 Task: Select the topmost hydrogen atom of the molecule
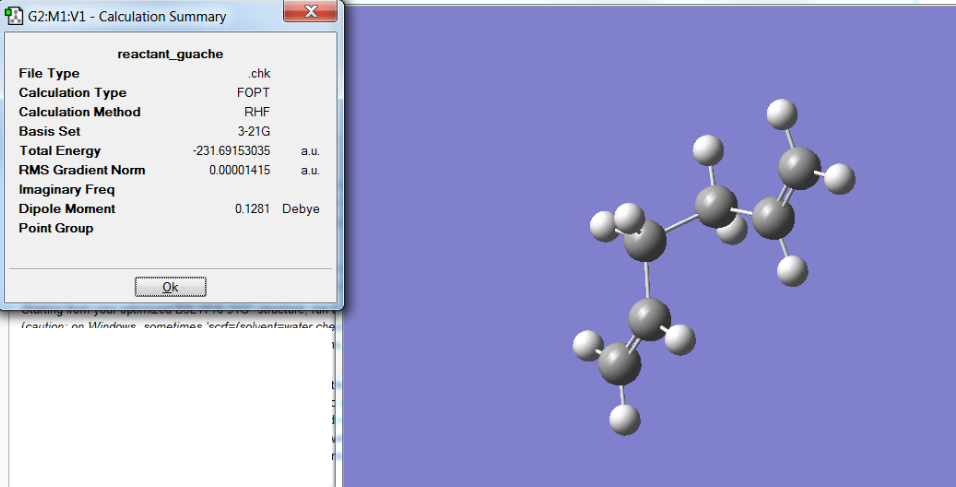pyautogui.click(x=782, y=114)
